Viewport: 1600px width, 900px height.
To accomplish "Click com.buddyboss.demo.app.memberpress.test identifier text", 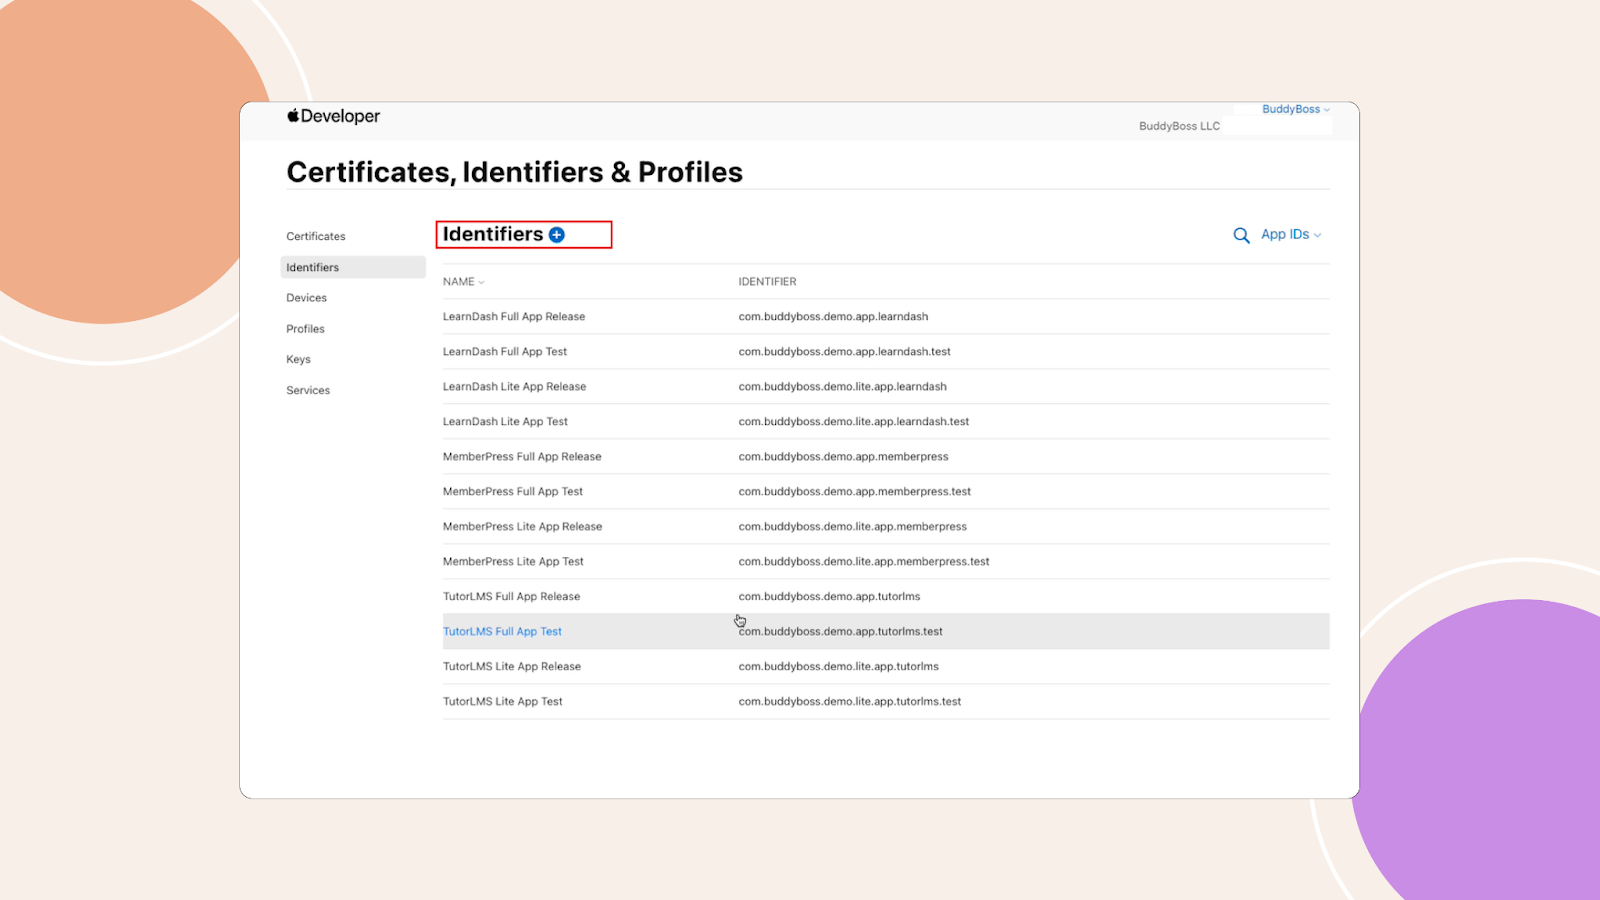I will (855, 492).
